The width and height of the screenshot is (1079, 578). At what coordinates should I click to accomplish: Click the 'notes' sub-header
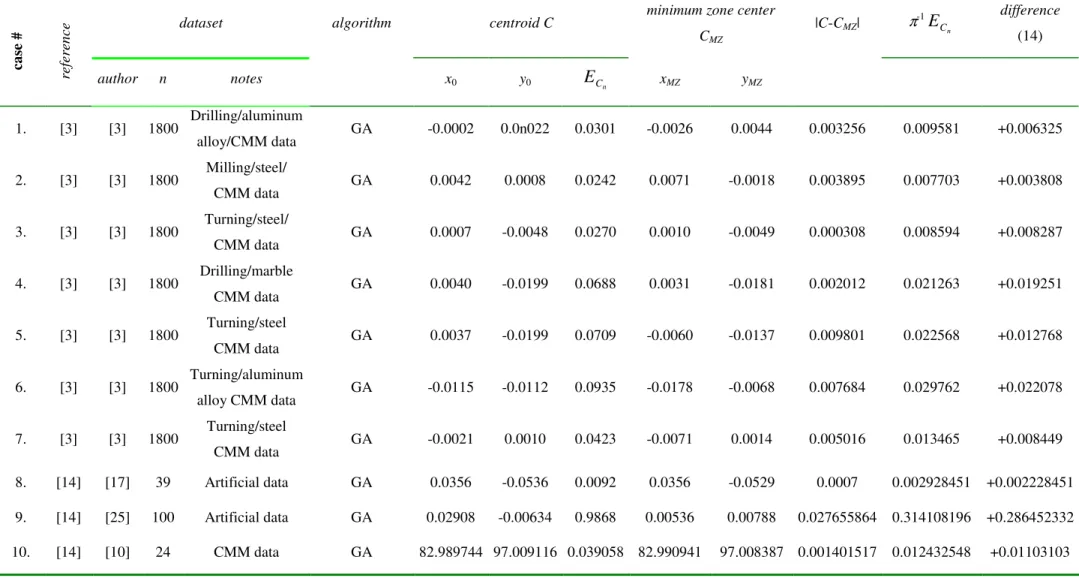click(x=246, y=79)
